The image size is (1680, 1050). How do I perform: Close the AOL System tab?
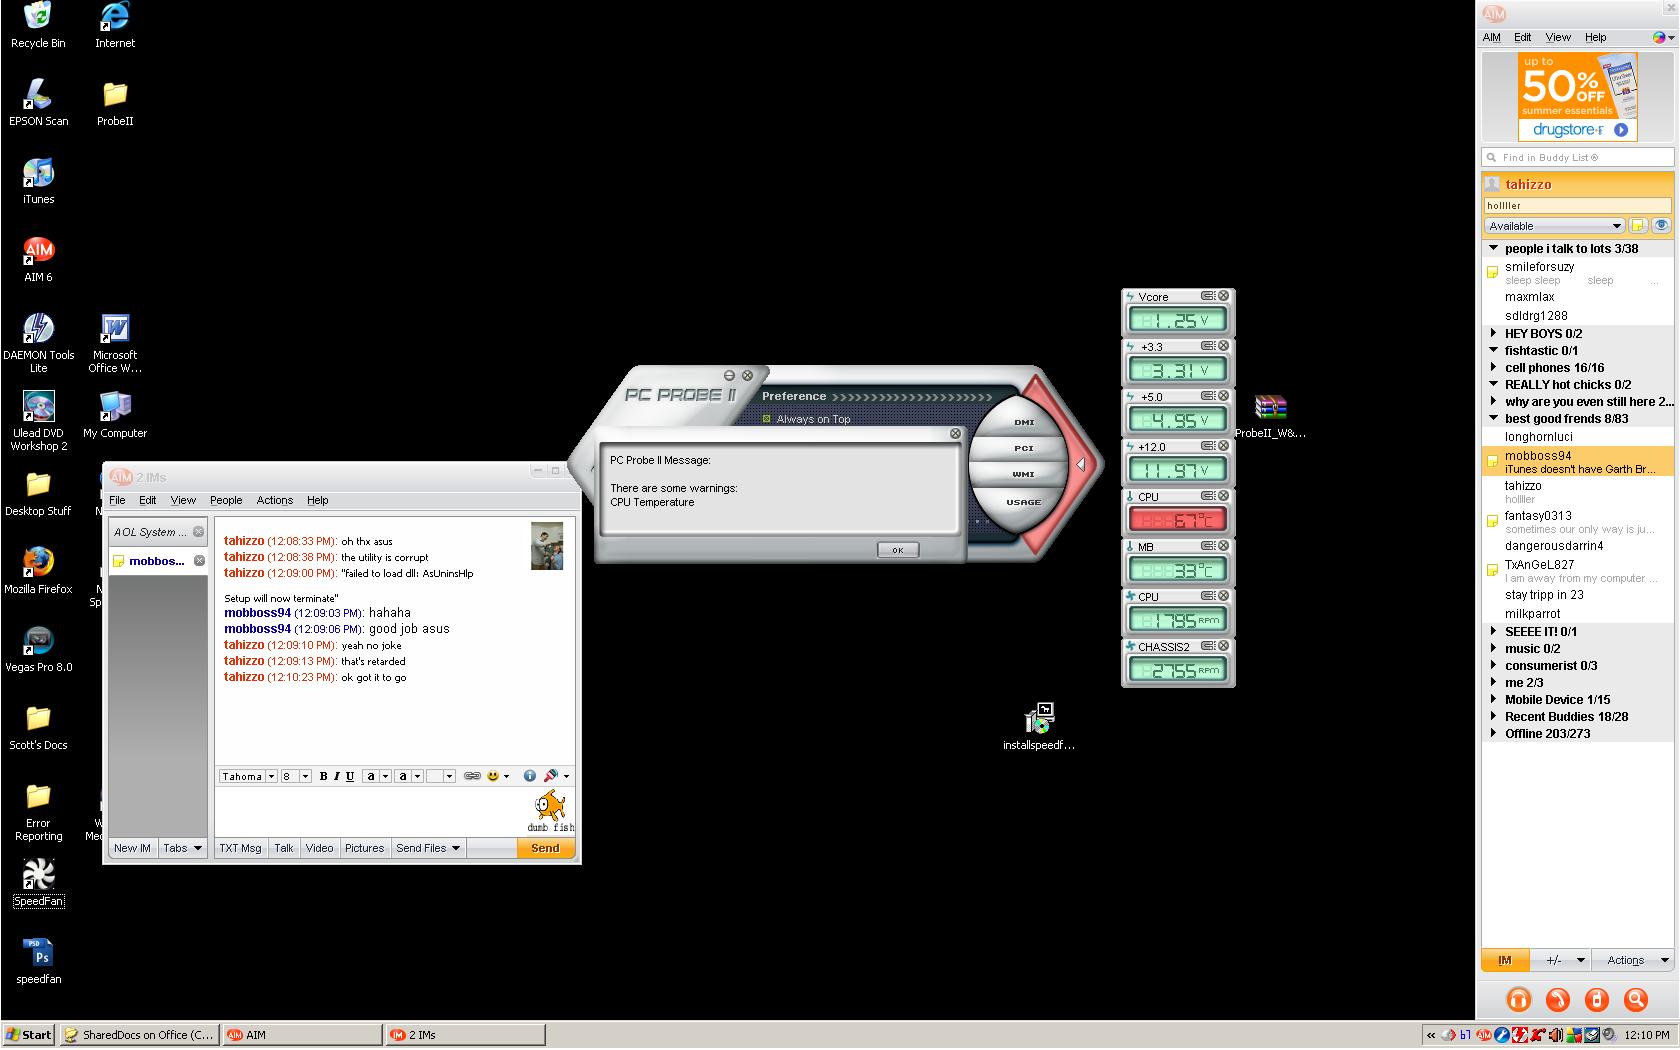tap(198, 532)
